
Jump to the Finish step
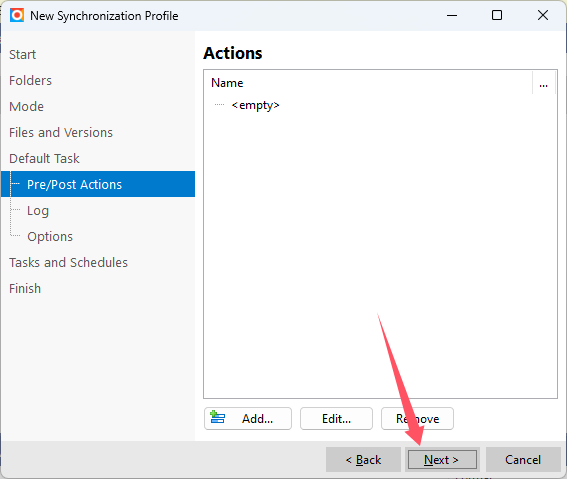[x=25, y=289]
